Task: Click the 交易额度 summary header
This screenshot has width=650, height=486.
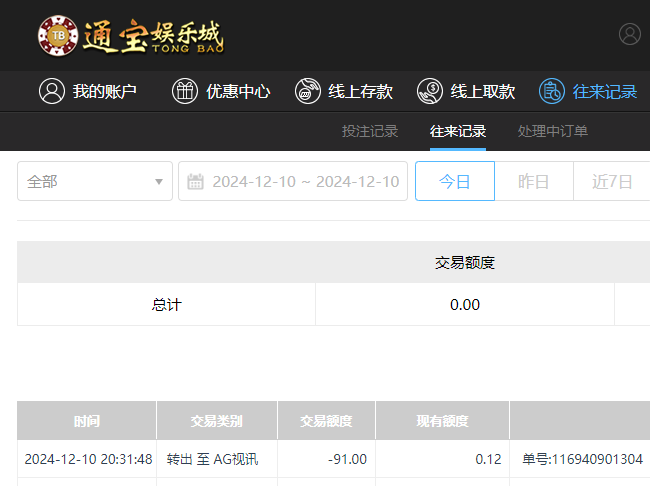Action: pyautogui.click(x=465, y=262)
